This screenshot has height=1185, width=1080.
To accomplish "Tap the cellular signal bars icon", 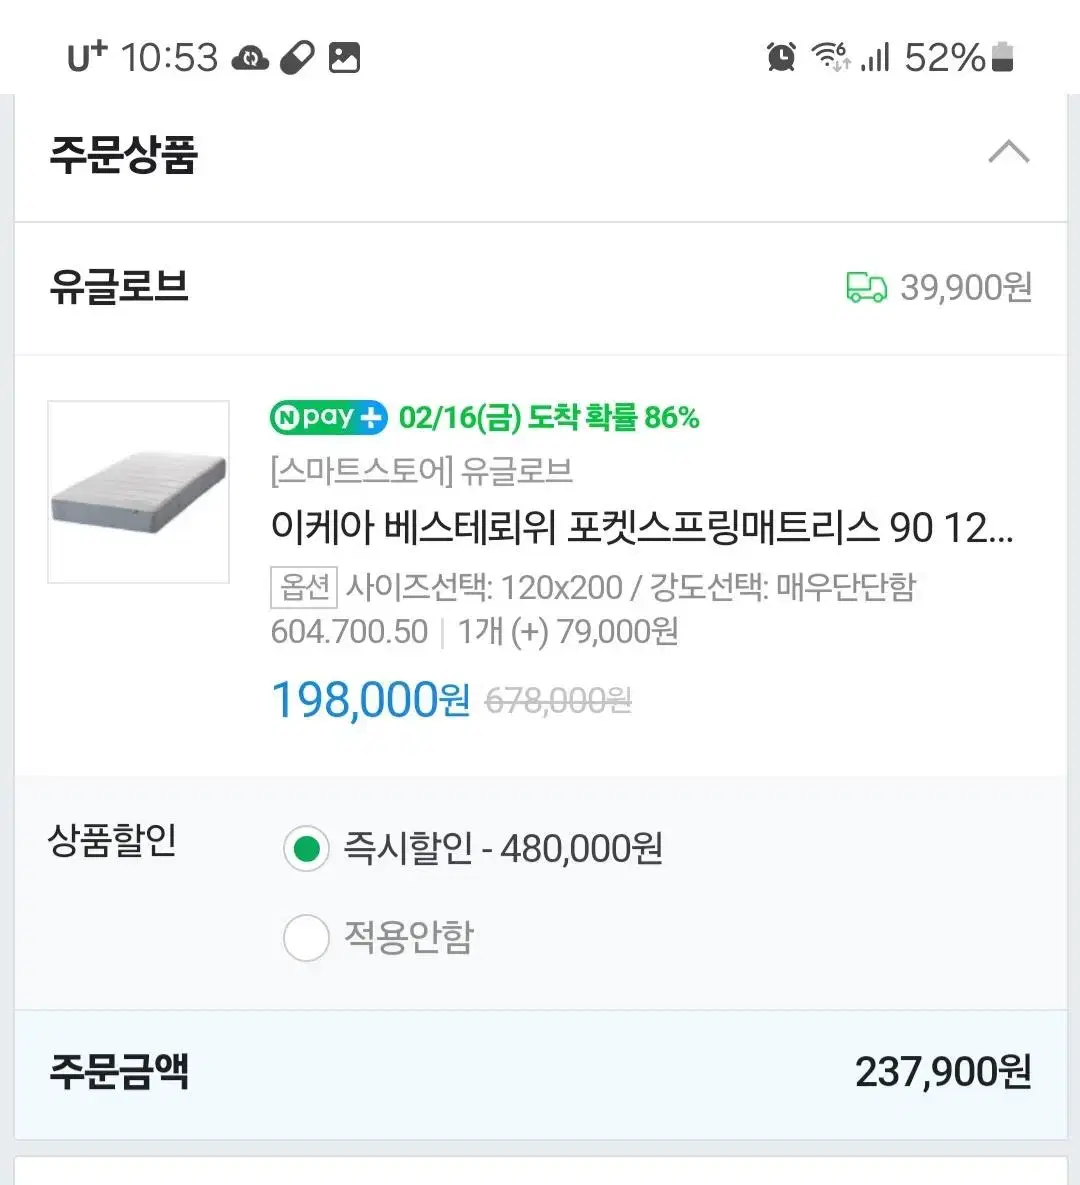I will click(x=875, y=57).
